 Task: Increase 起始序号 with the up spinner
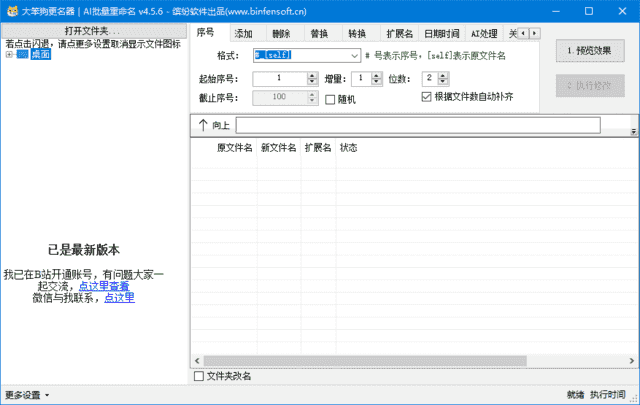coord(312,76)
